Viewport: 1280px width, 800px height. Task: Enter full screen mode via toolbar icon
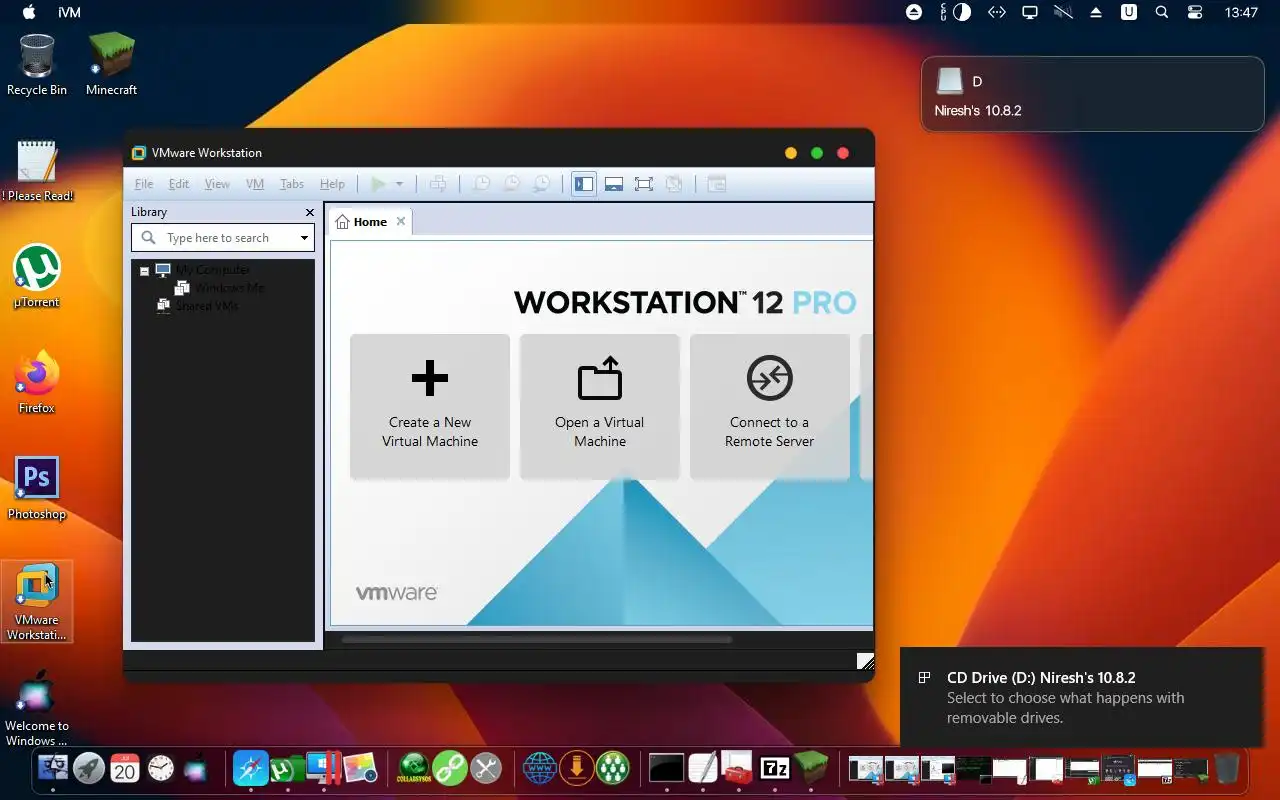(x=644, y=184)
